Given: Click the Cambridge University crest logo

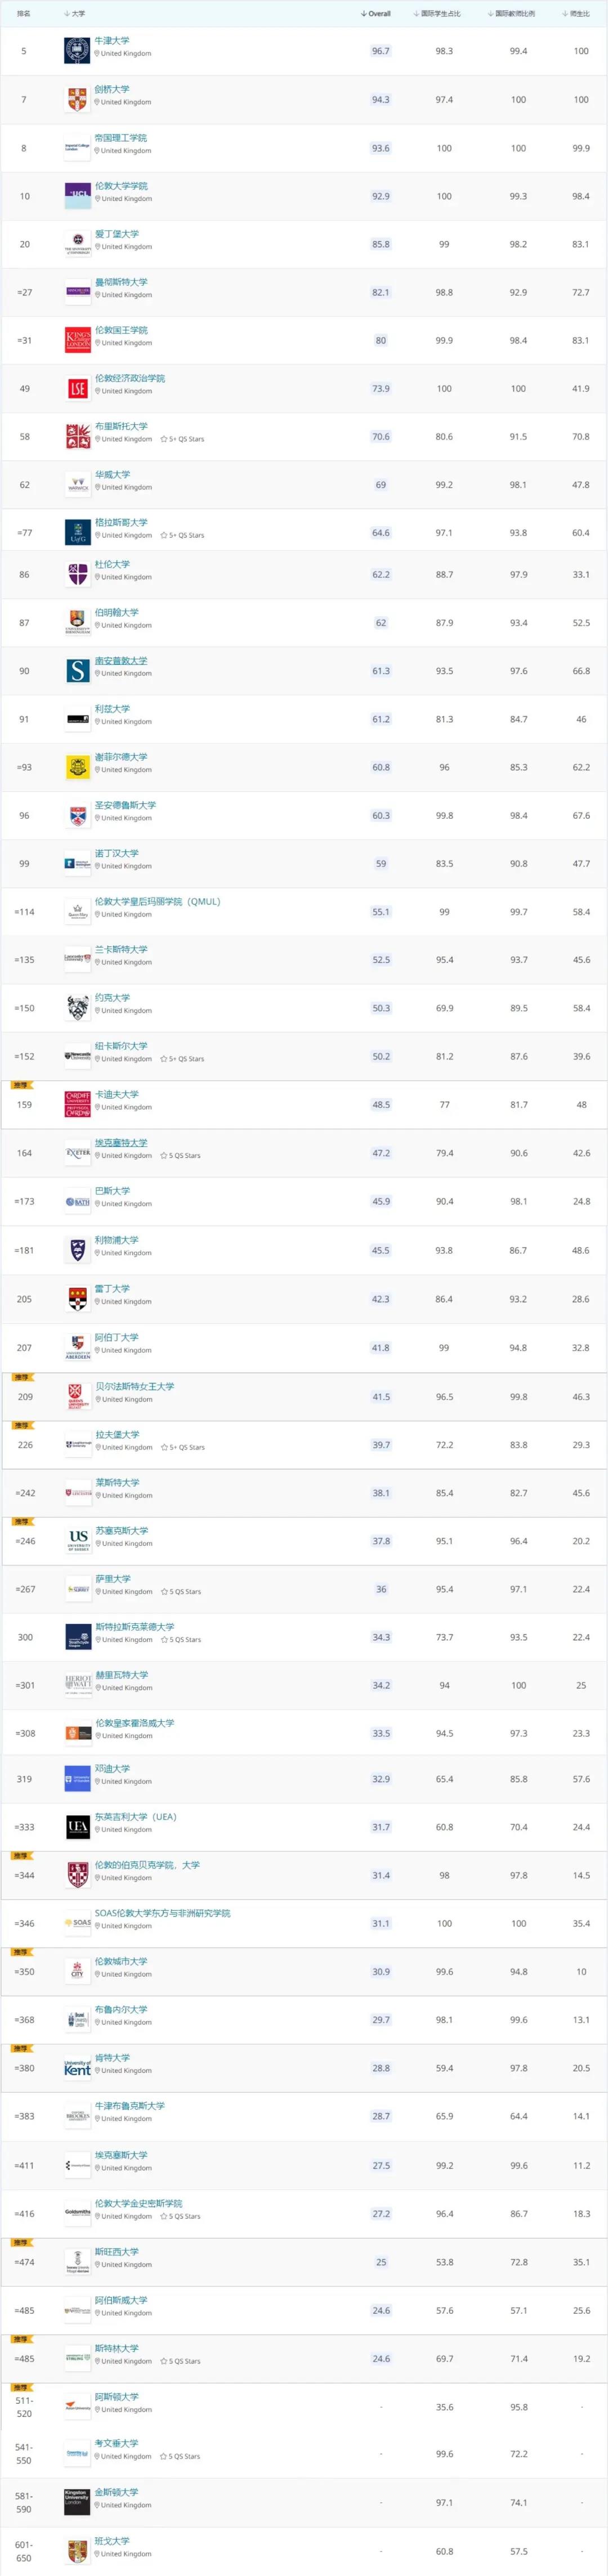Looking at the screenshot, I should (x=77, y=100).
